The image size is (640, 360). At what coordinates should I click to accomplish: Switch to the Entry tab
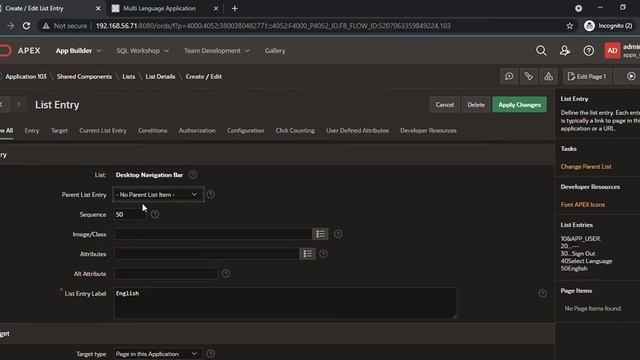click(x=32, y=131)
